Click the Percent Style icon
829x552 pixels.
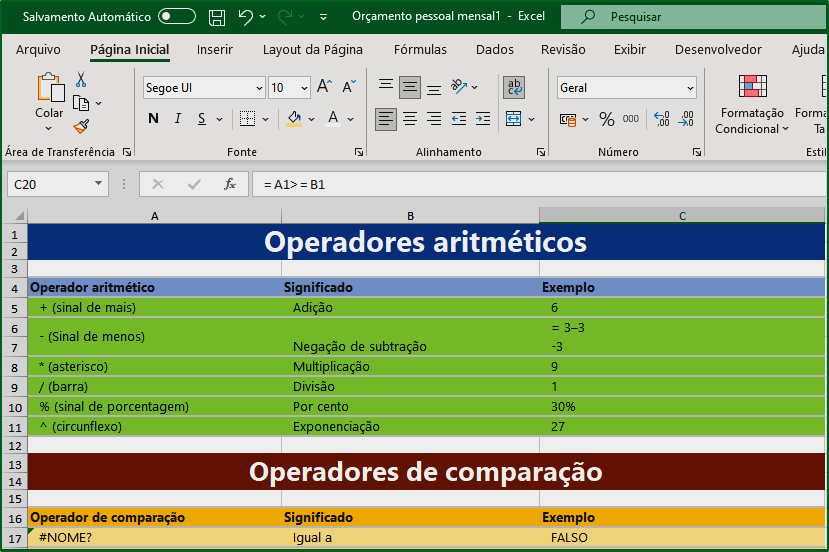point(606,119)
